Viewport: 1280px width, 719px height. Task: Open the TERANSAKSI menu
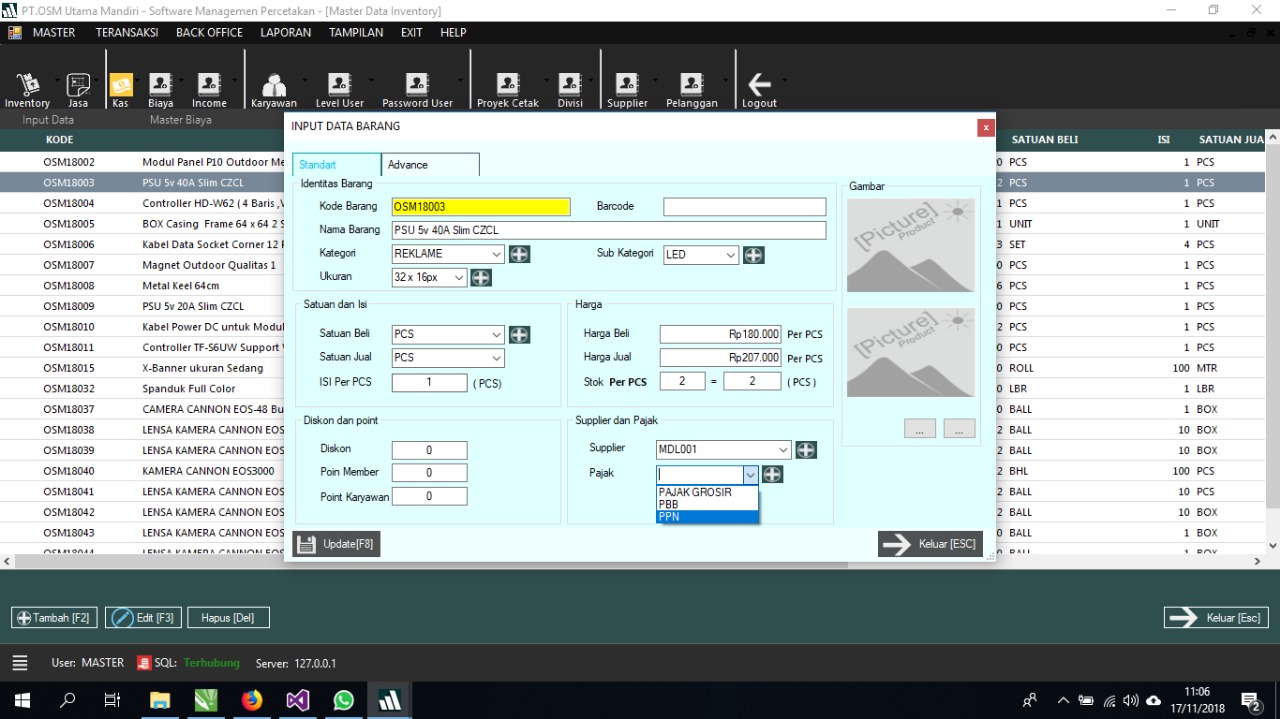[x=127, y=33]
